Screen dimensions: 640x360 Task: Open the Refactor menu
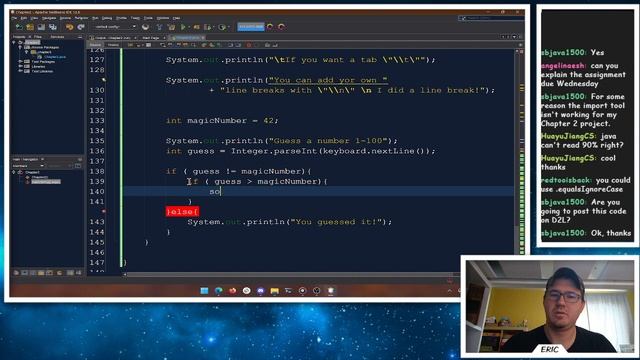[x=81, y=18]
